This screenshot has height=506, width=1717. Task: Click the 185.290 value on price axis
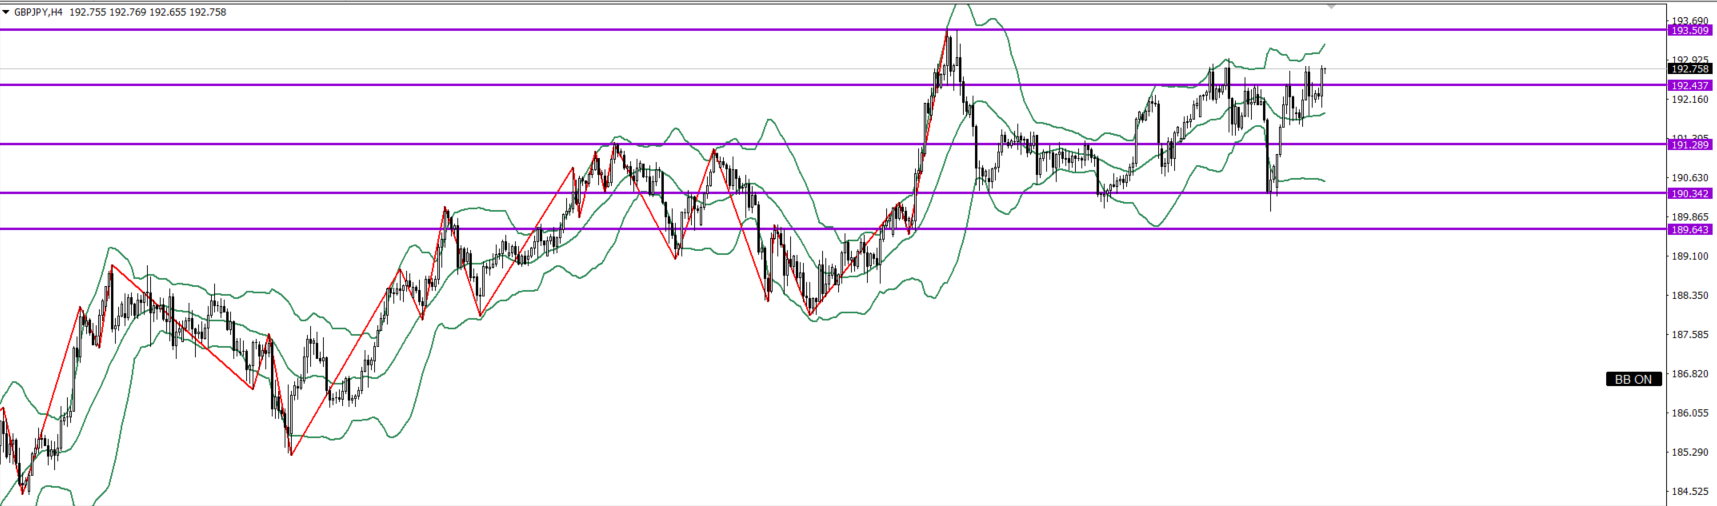tap(1689, 452)
